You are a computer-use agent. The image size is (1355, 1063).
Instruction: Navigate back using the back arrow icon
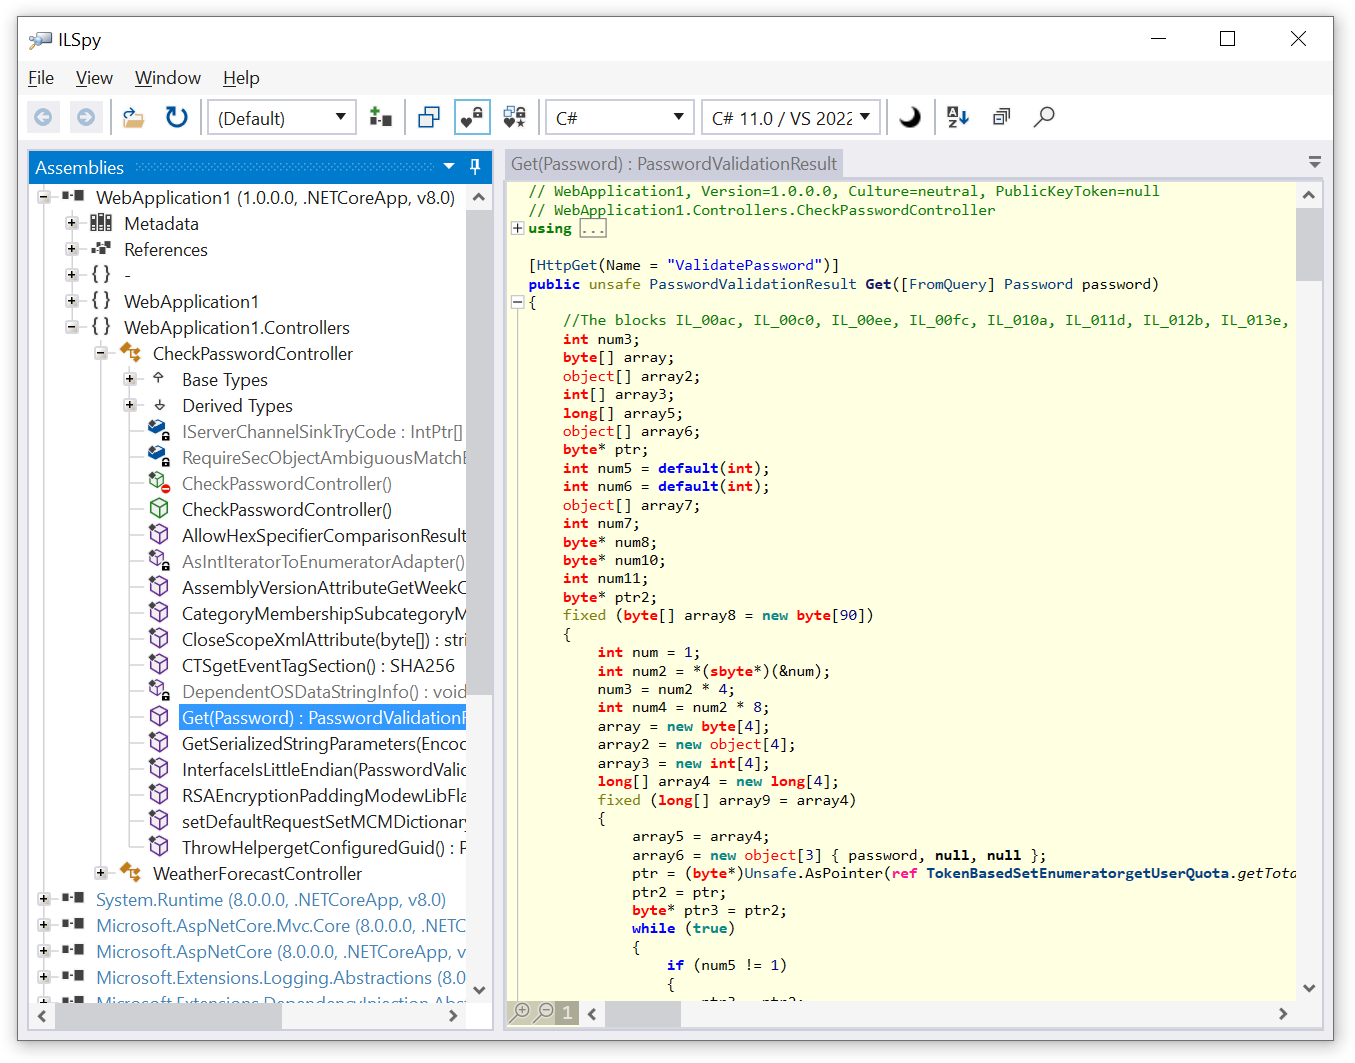coord(43,117)
